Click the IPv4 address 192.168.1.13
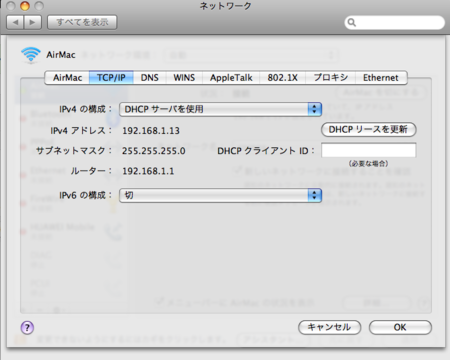 [x=151, y=131]
